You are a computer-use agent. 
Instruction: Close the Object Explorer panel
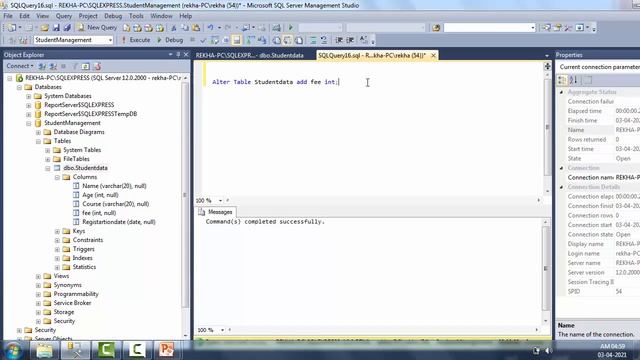tap(186, 54)
